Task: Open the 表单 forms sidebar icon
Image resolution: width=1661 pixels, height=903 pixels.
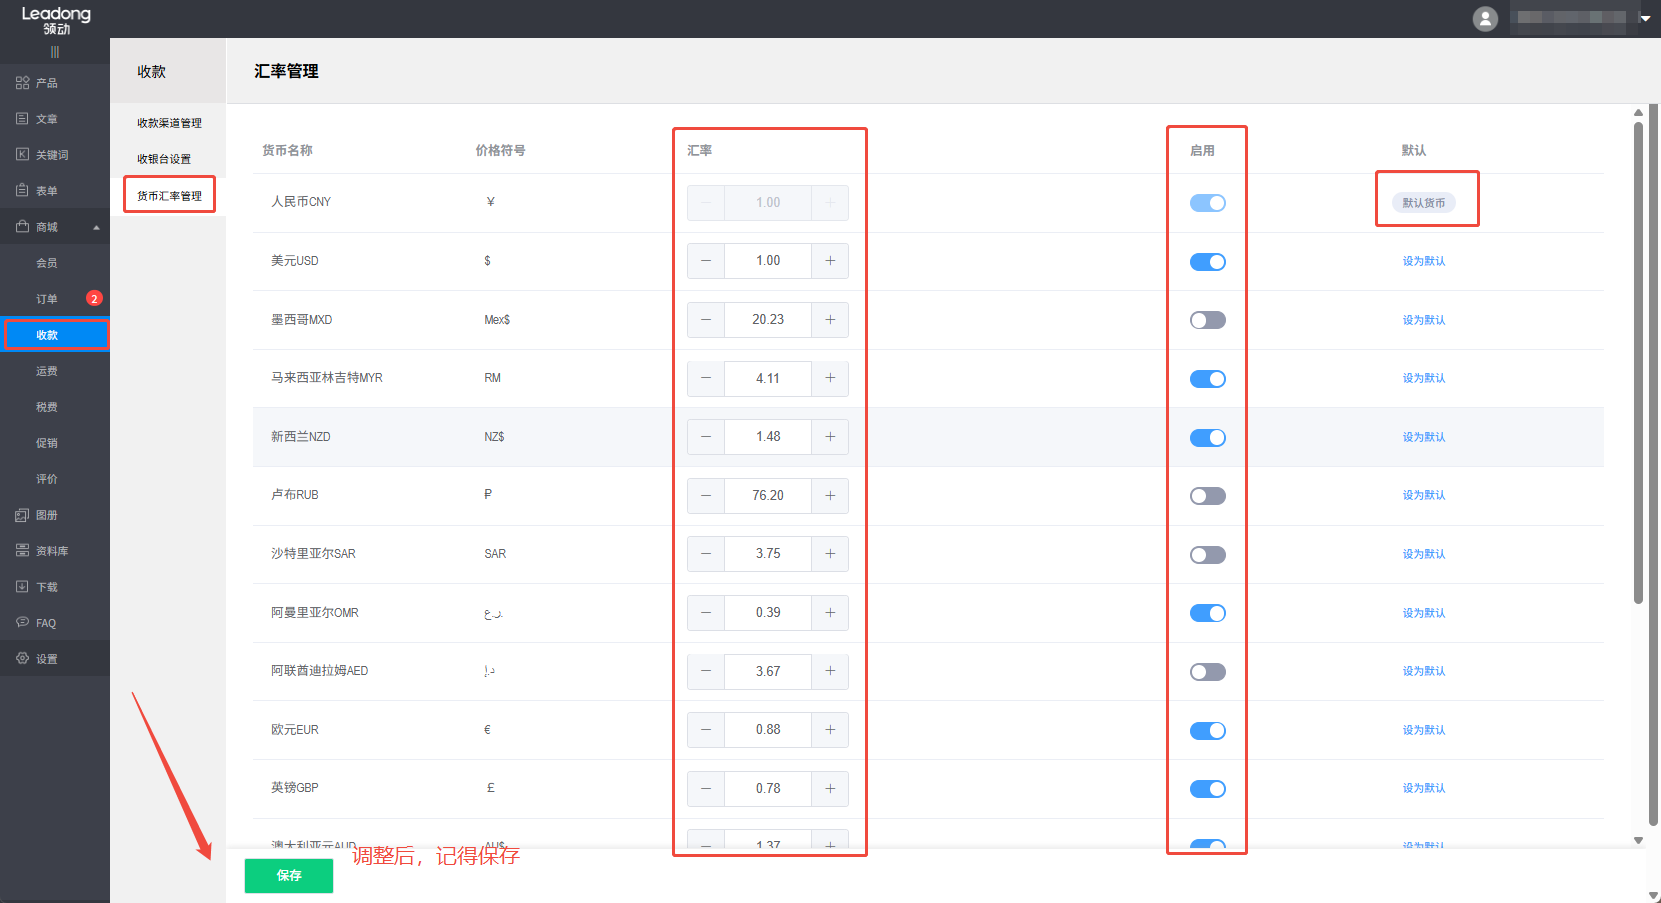Action: coord(22,190)
